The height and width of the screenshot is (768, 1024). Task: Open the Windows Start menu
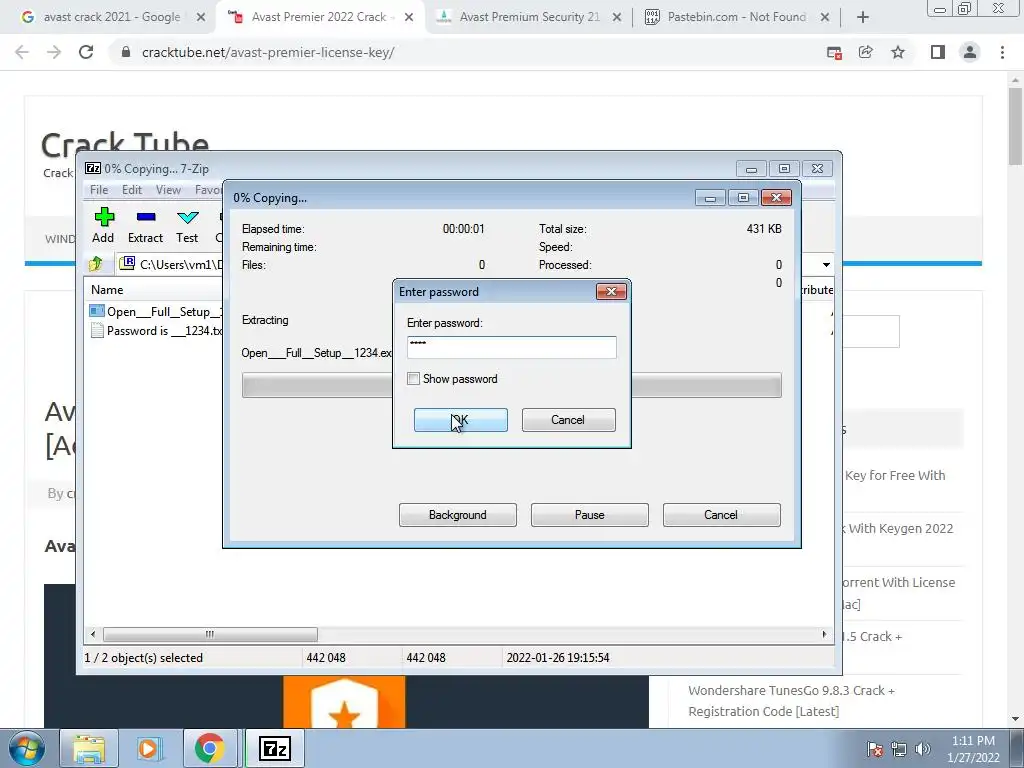25,748
